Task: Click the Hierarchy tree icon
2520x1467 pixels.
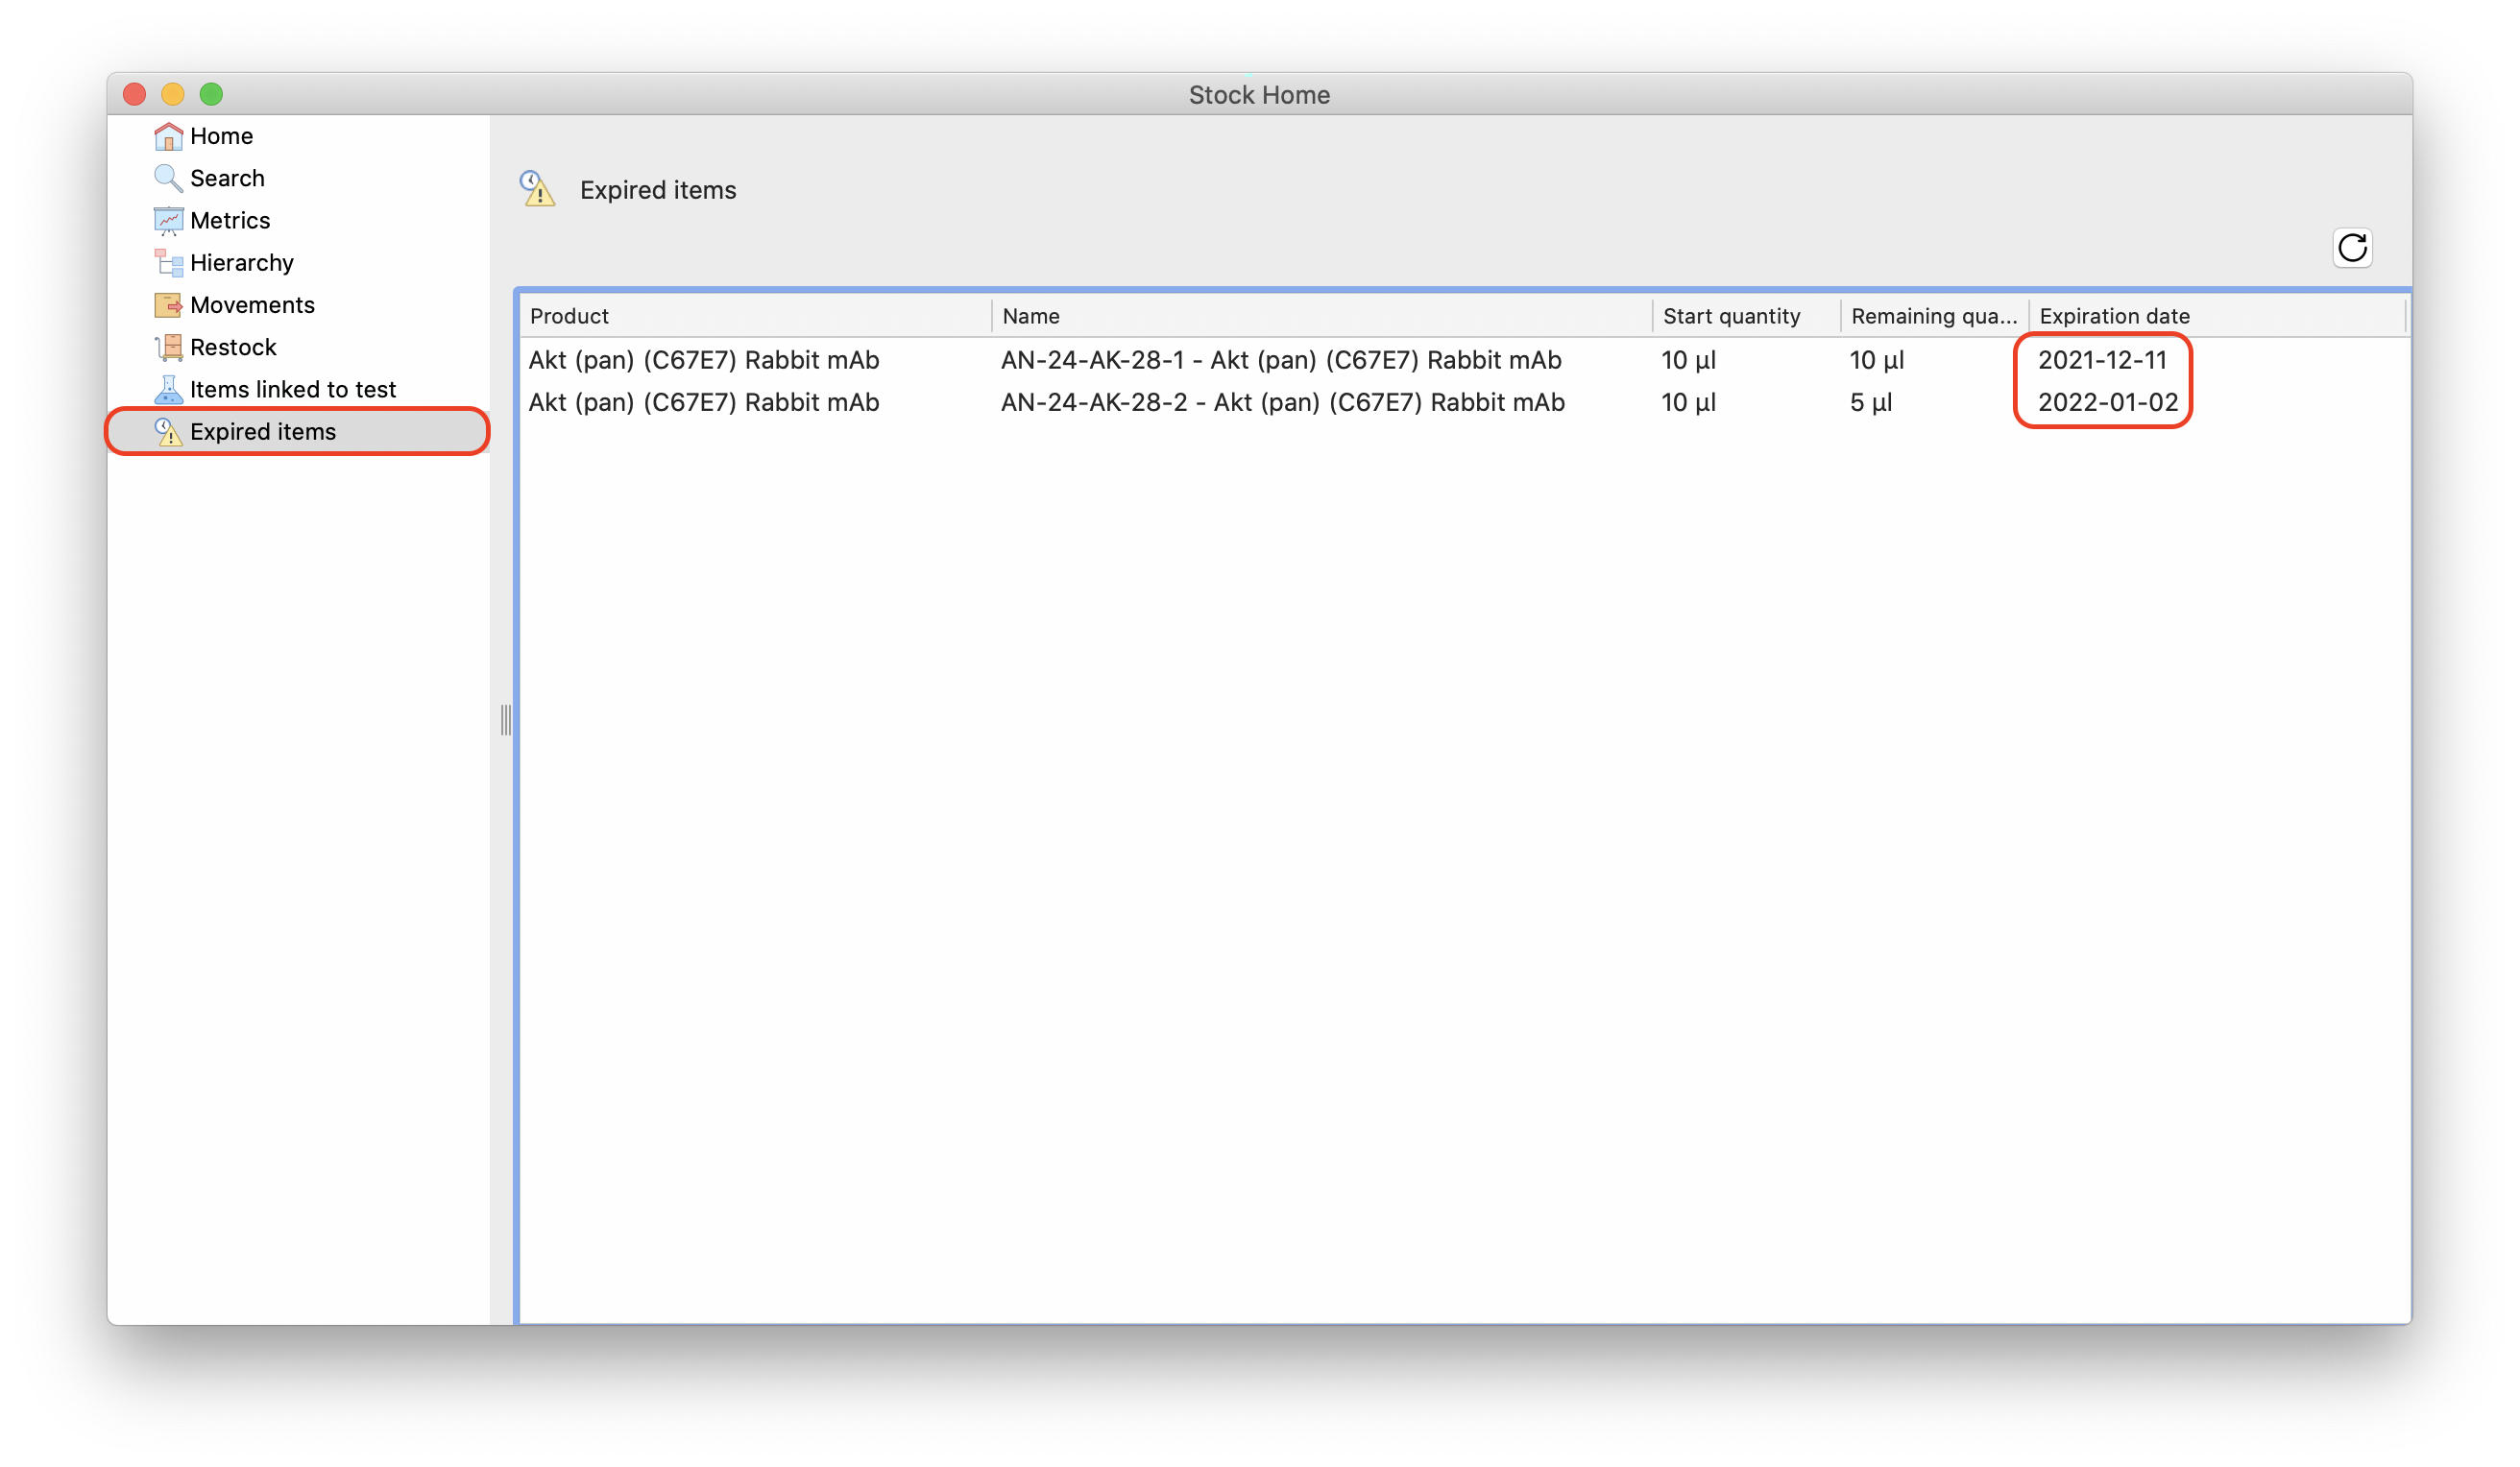Action: tap(168, 262)
